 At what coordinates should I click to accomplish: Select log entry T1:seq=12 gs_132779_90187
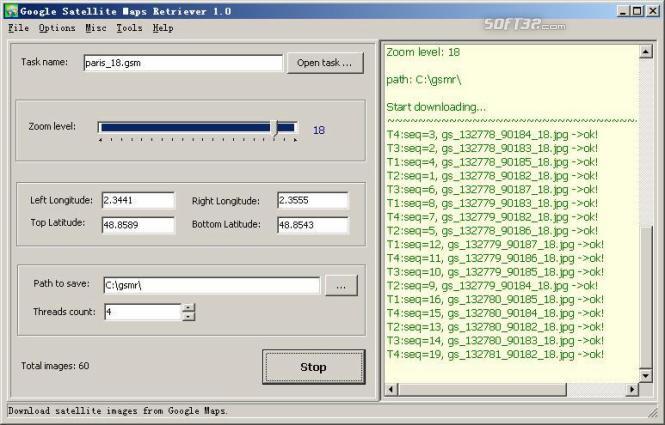(495, 244)
